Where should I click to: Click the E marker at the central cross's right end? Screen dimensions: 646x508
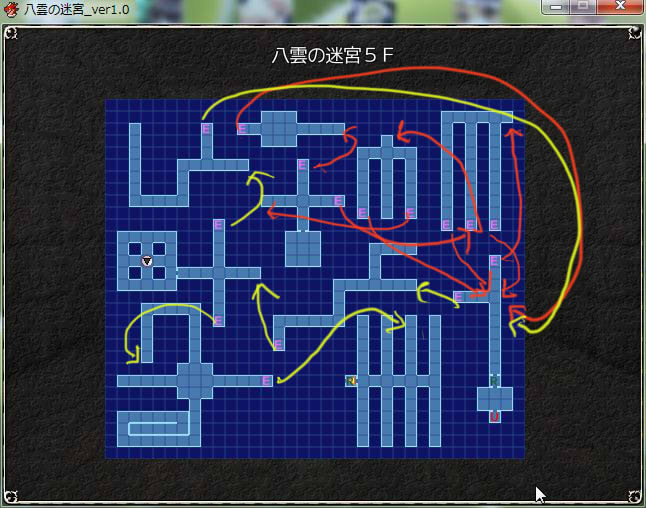click(x=338, y=201)
